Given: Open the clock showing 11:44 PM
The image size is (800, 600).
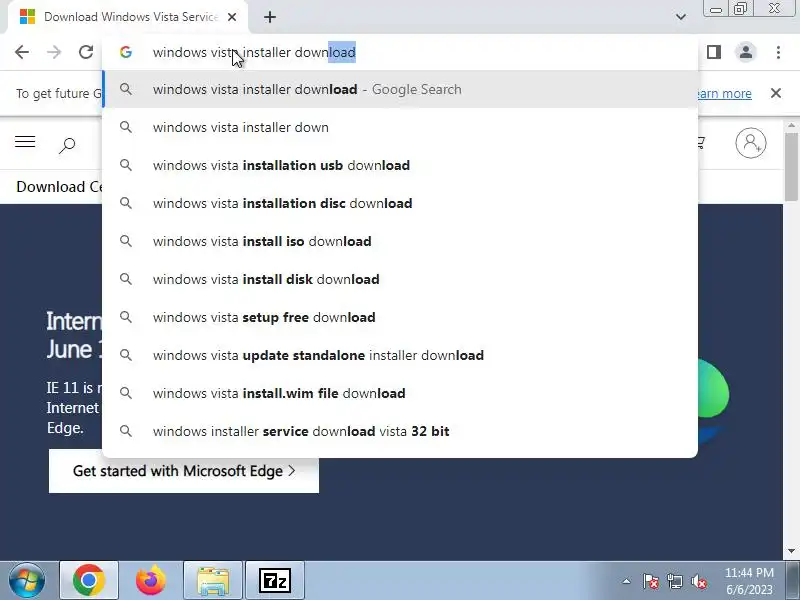Looking at the screenshot, I should click(x=749, y=581).
